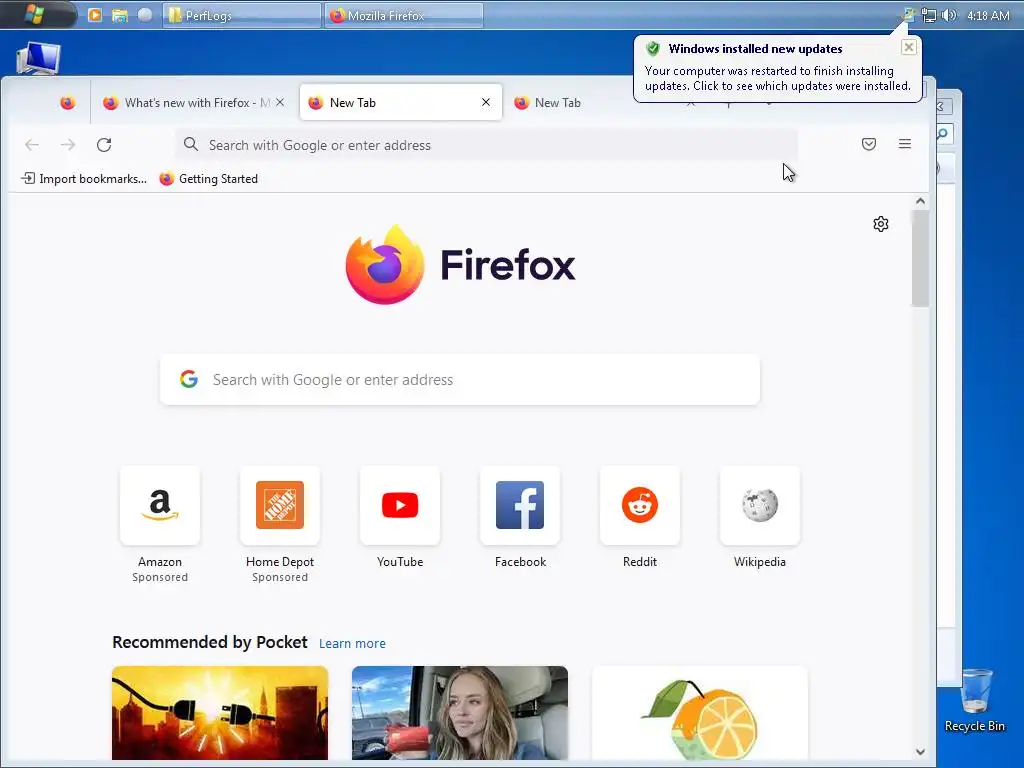The height and width of the screenshot is (768, 1024).
Task: Open the Windows Start button
Action: [x=34, y=14]
